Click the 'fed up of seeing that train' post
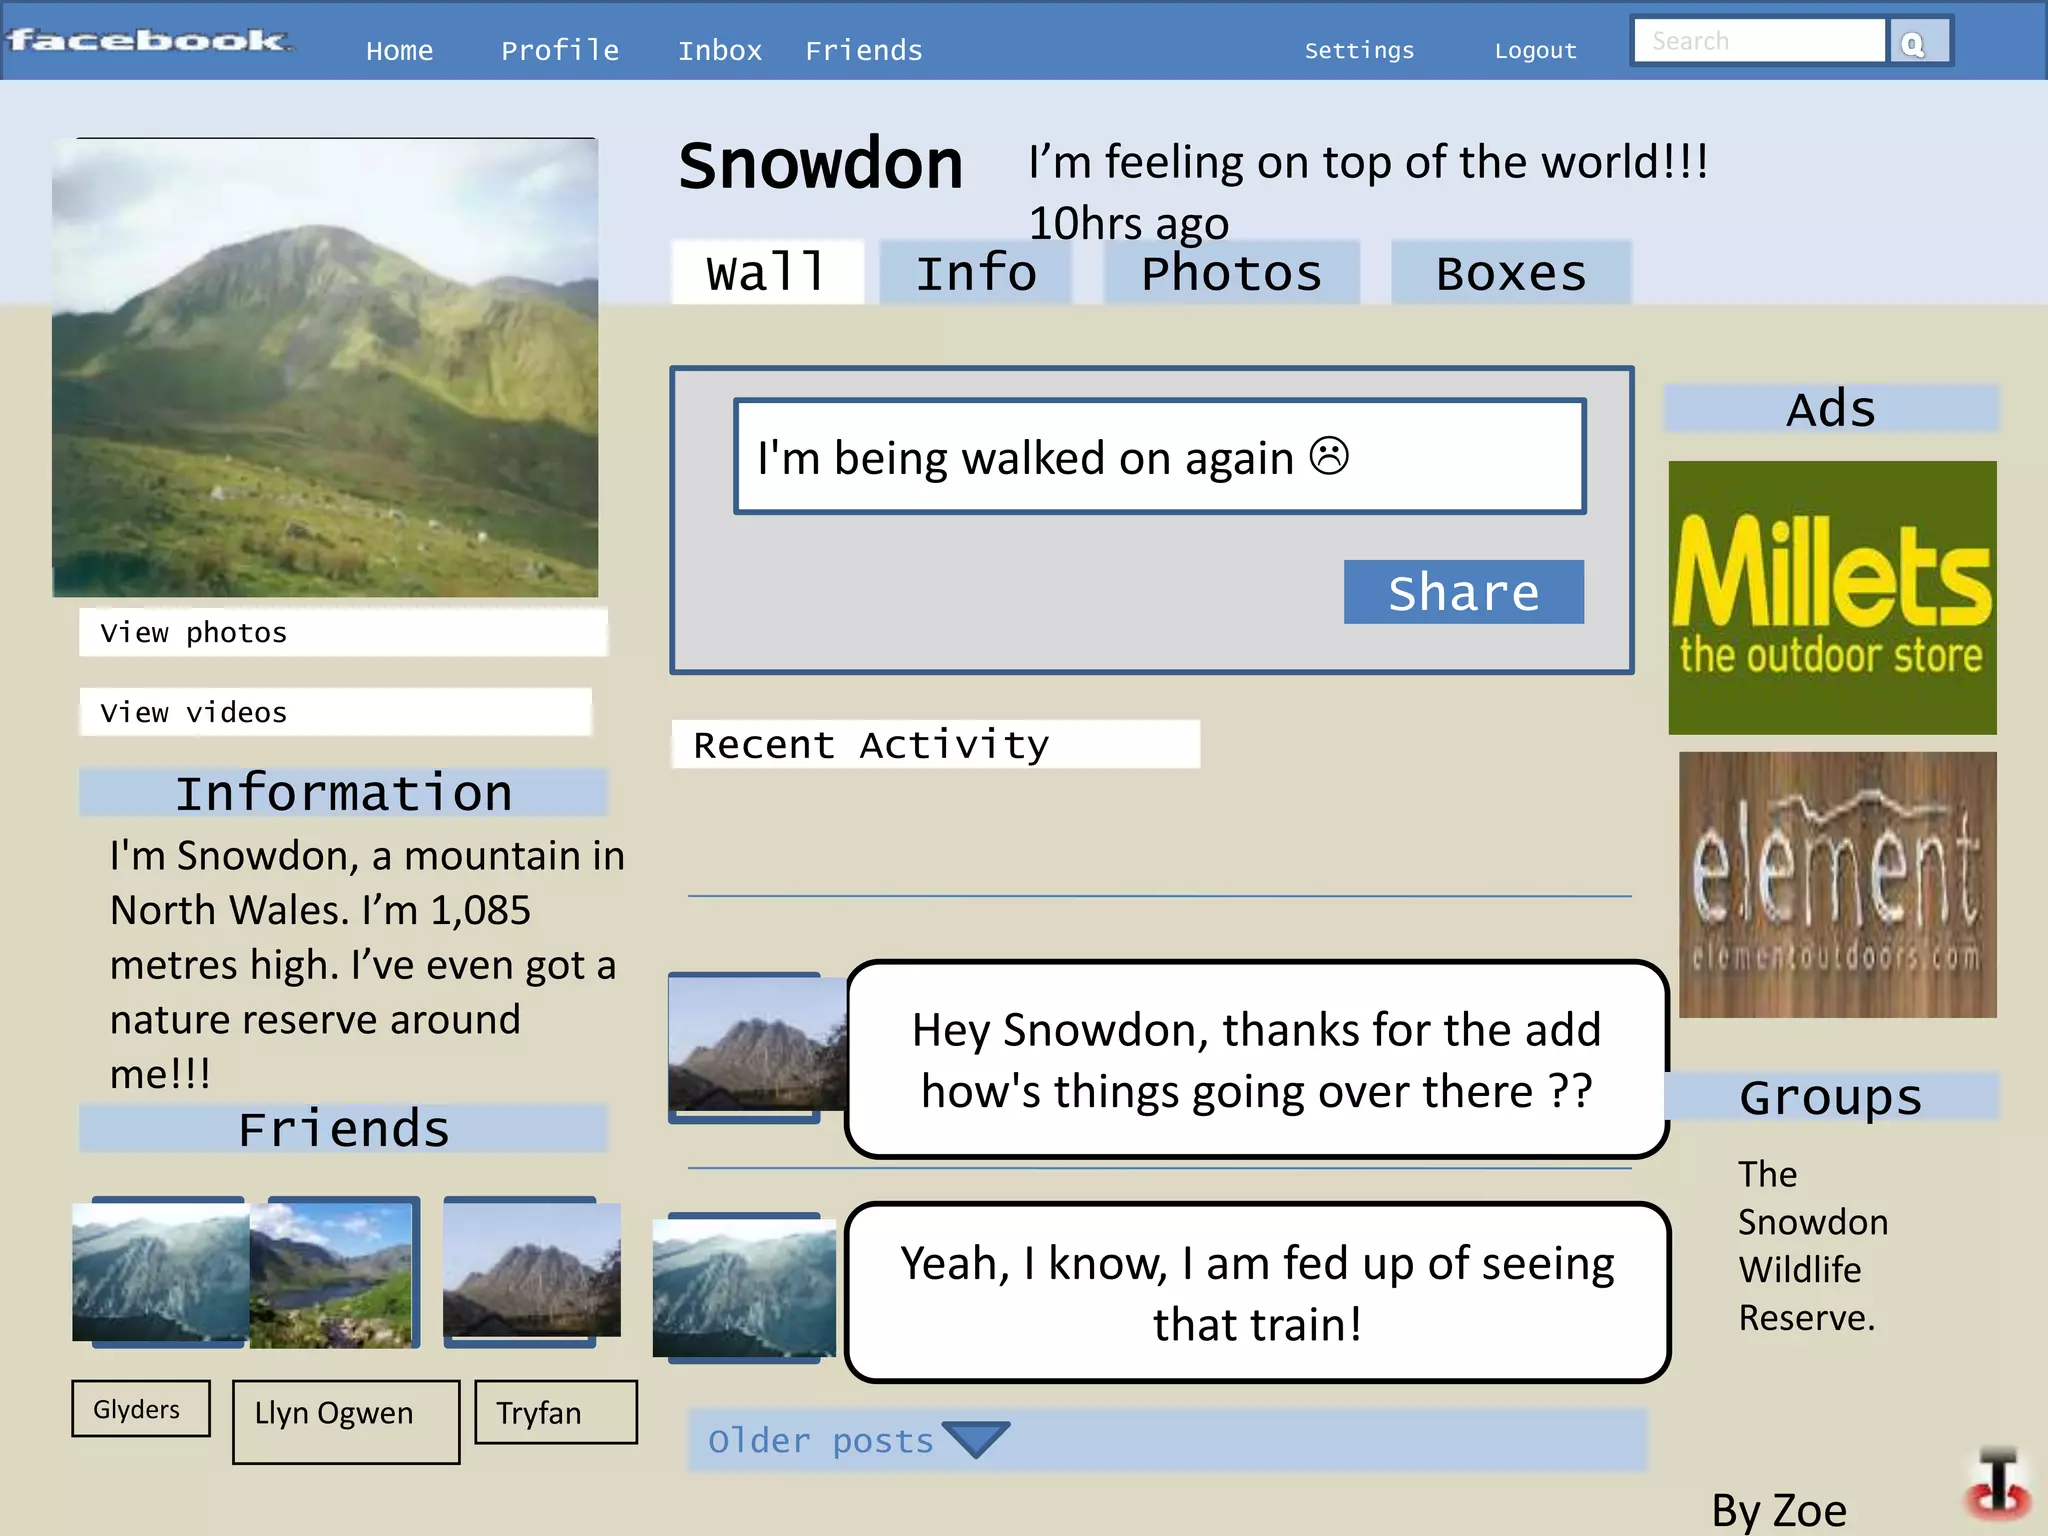Image resolution: width=2048 pixels, height=1536 pixels. (1257, 1293)
